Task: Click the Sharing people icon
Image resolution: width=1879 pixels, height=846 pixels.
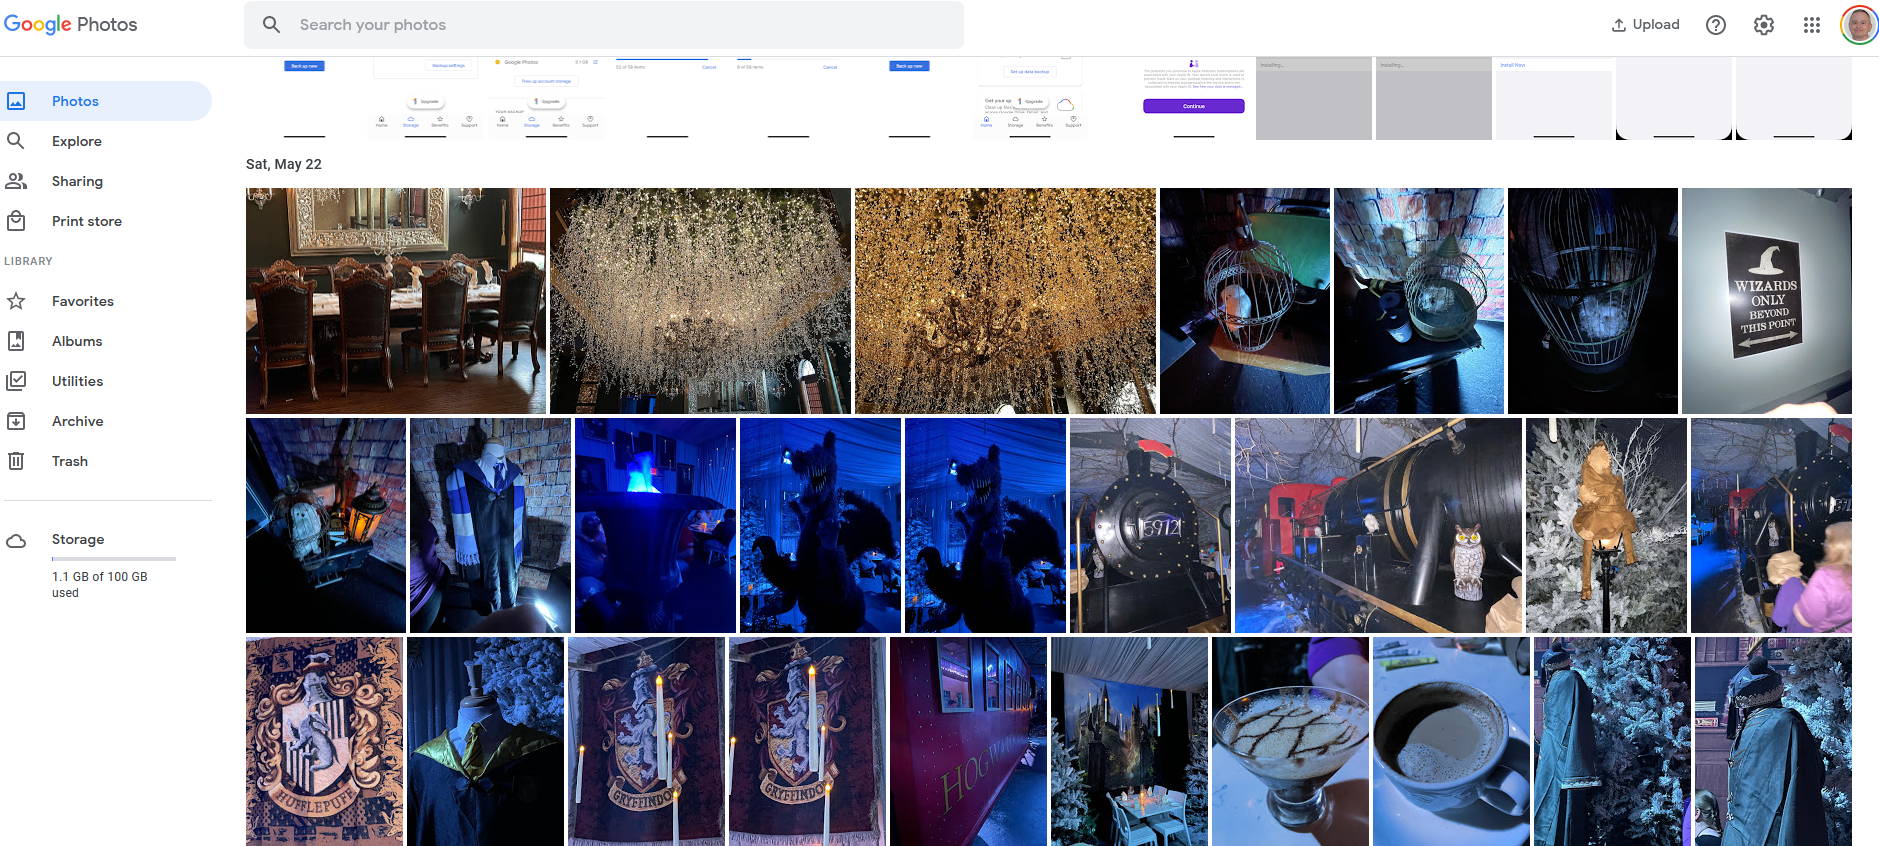Action: click(x=16, y=181)
